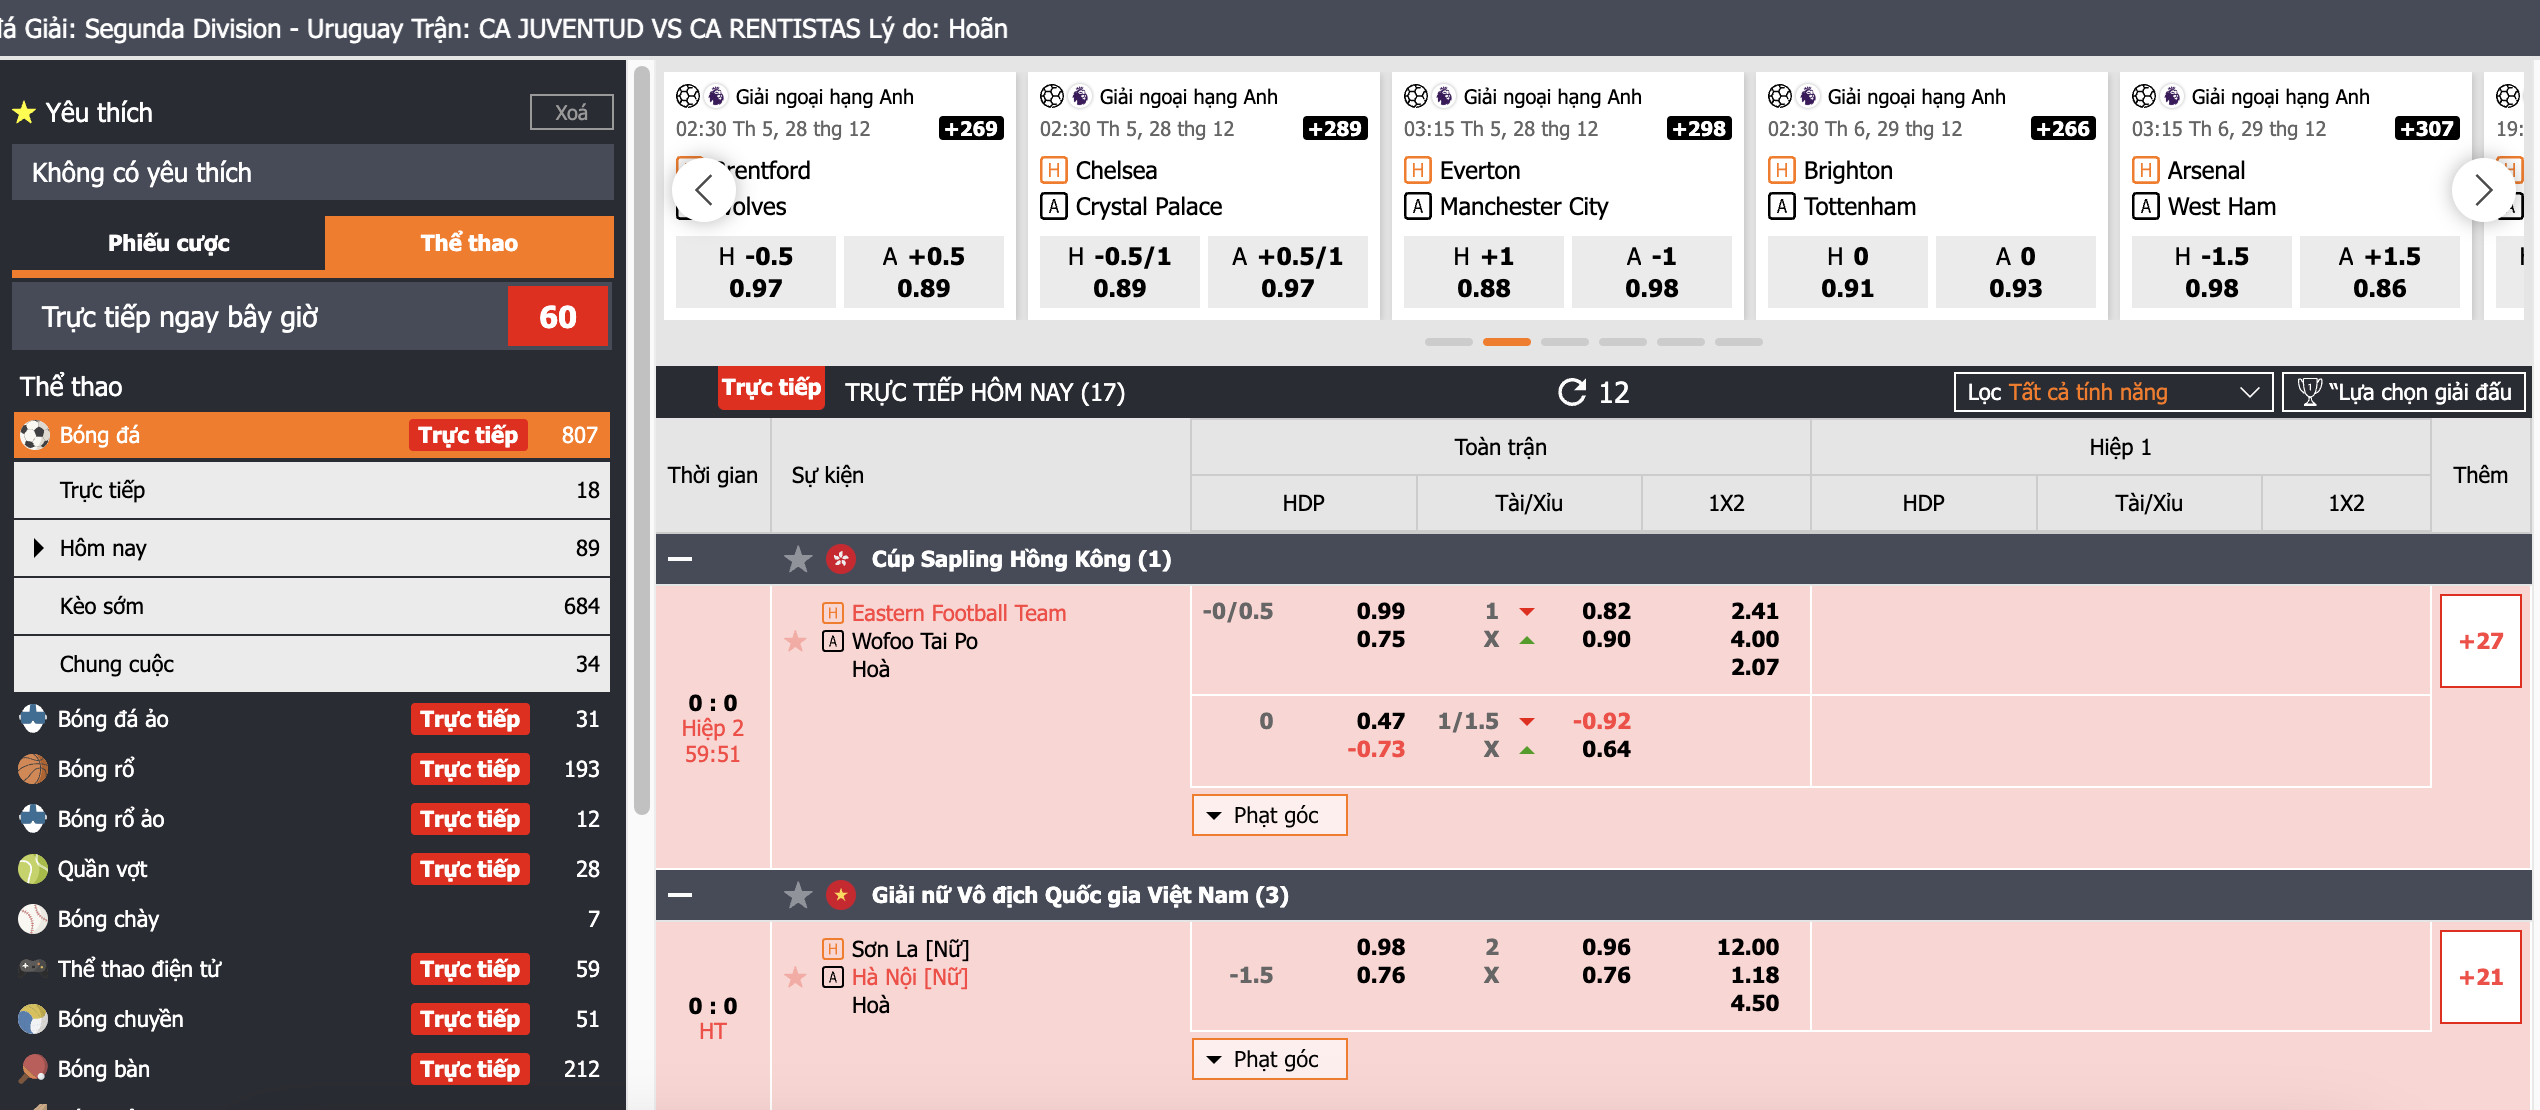The image size is (2540, 1110).
Task: Click the Bóng rổ basketball icon
Action: pyautogui.click(x=33, y=769)
